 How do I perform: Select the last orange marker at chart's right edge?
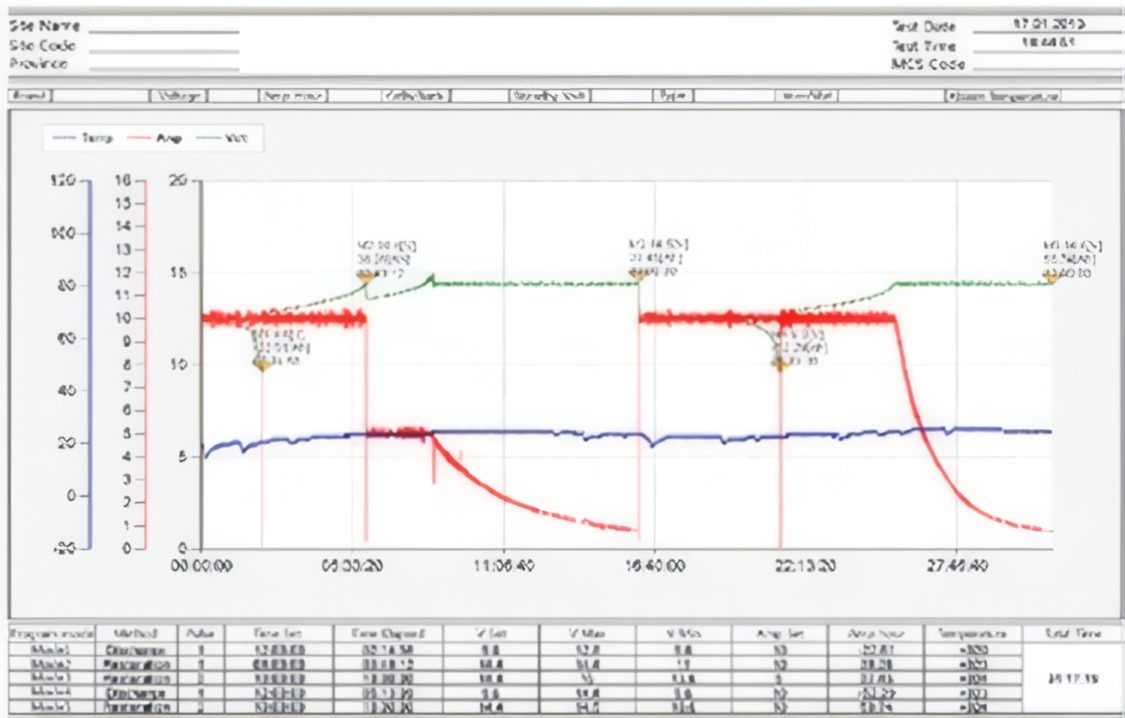pyautogui.click(x=1051, y=276)
